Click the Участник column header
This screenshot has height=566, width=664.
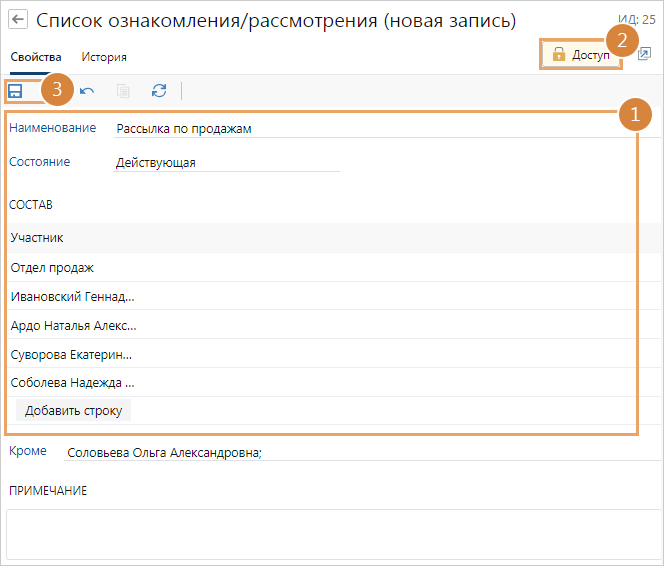(38, 238)
